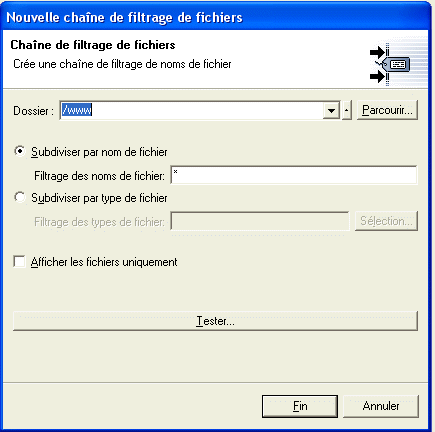The height and width of the screenshot is (432, 435).
Task: Click the "Afficher les fichiers uniquement" label text
Action: coord(104,262)
